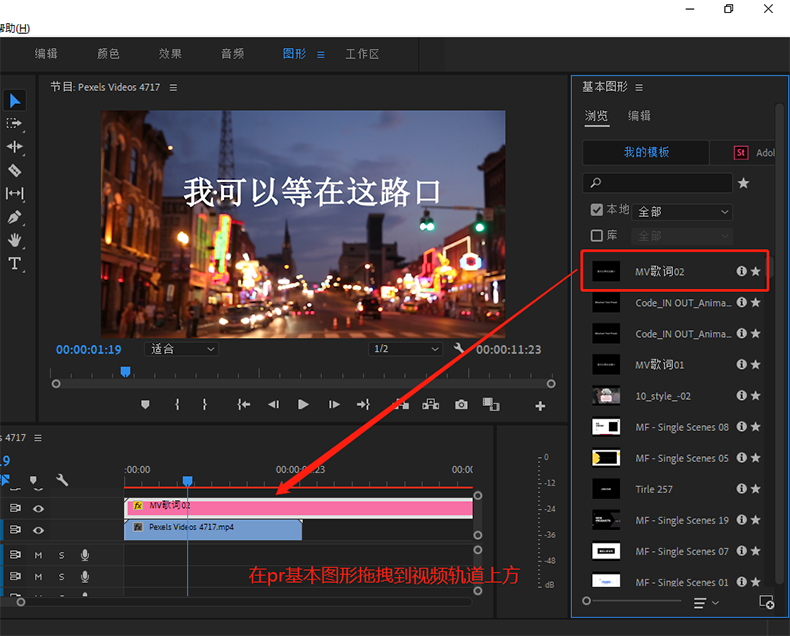
Task: Enable the 库 checkbox
Action: point(597,236)
